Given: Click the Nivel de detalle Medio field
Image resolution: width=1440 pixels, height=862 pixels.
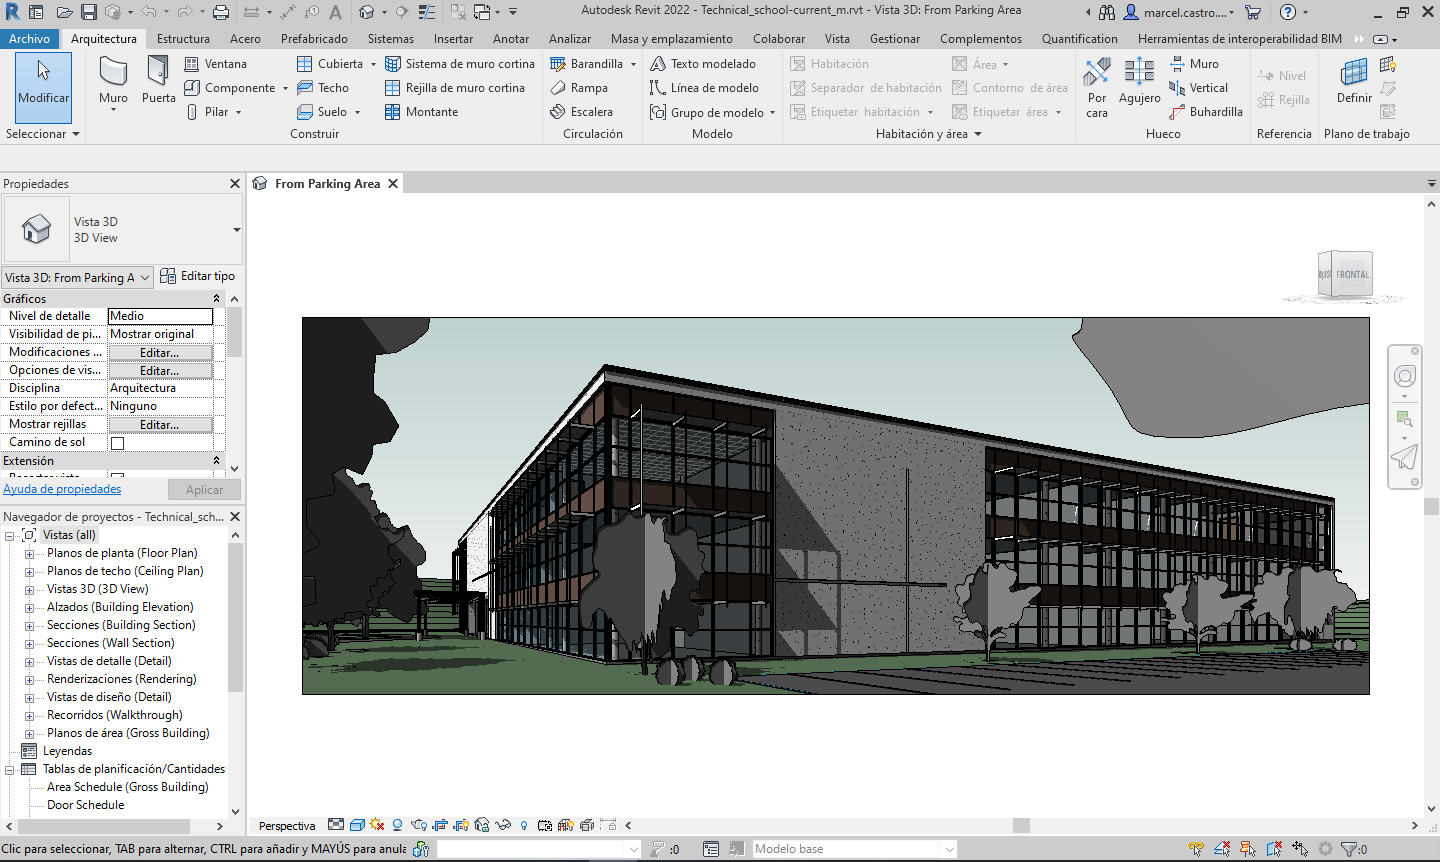Looking at the screenshot, I should (160, 316).
